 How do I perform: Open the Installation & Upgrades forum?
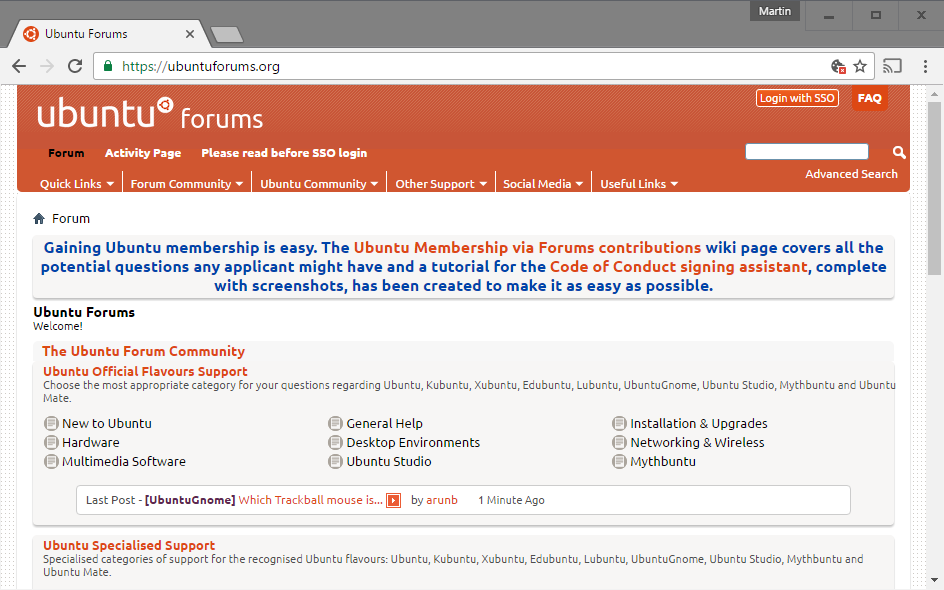click(x=698, y=423)
